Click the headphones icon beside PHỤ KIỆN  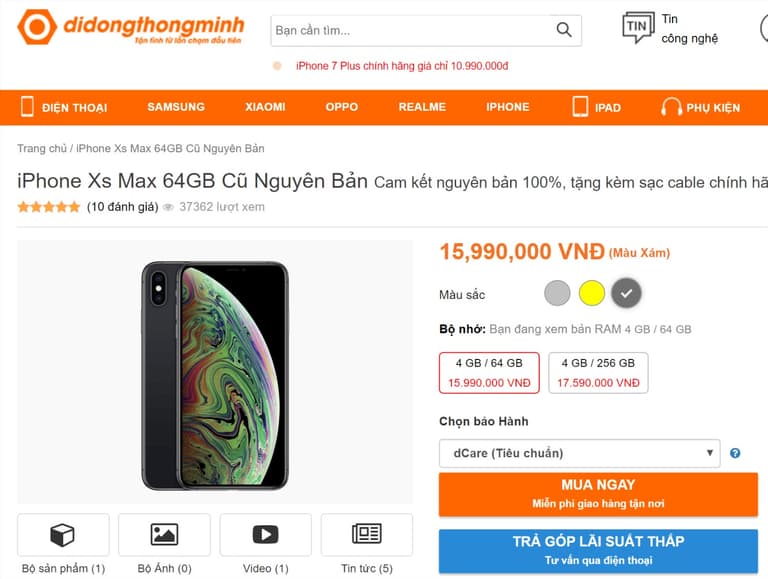671,107
